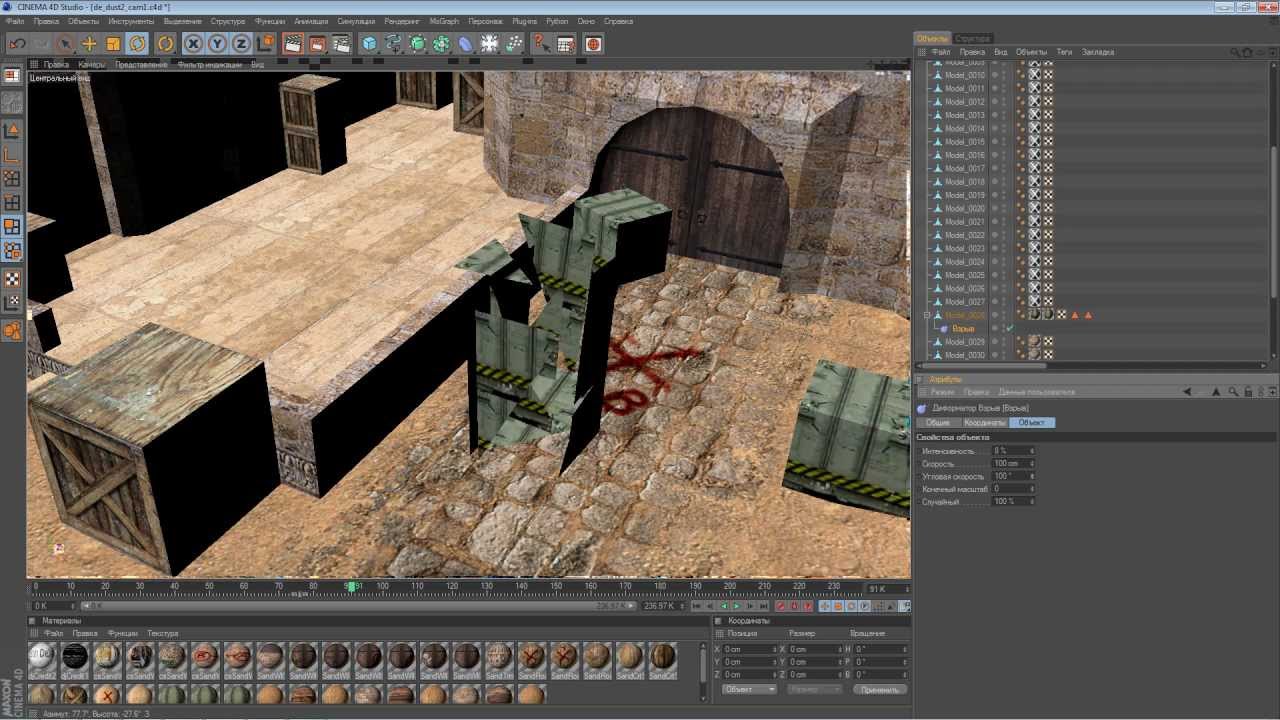Click the Интенсивность value field
Image resolution: width=1280 pixels, height=720 pixels.
[x=1012, y=451]
